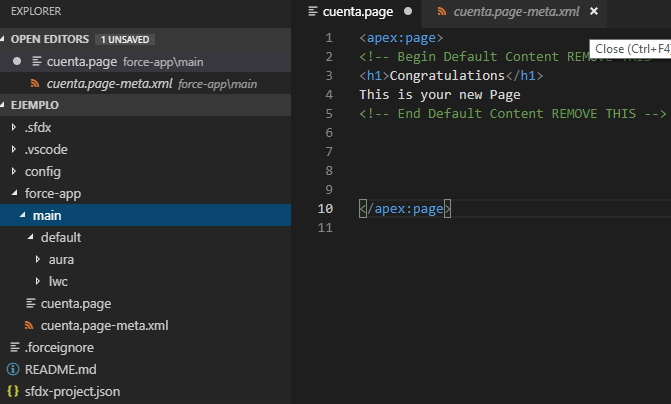Close the cuenta.page-meta.xml editor tab
The height and width of the screenshot is (404, 671).
click(594, 12)
